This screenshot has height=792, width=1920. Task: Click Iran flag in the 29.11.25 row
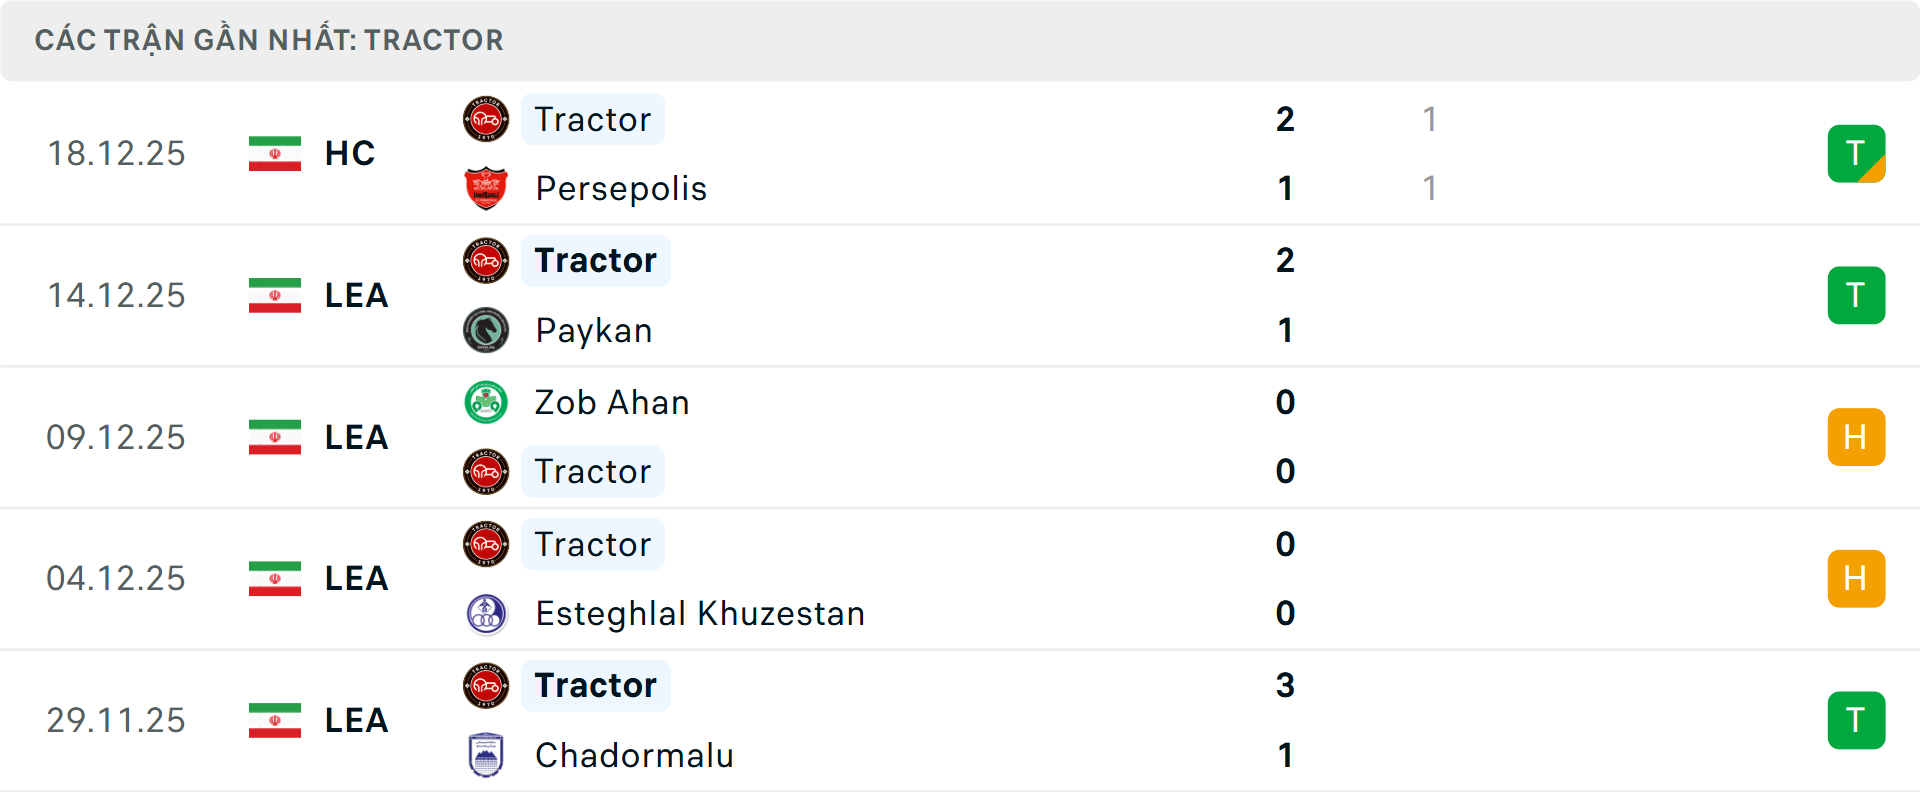pyautogui.click(x=274, y=720)
